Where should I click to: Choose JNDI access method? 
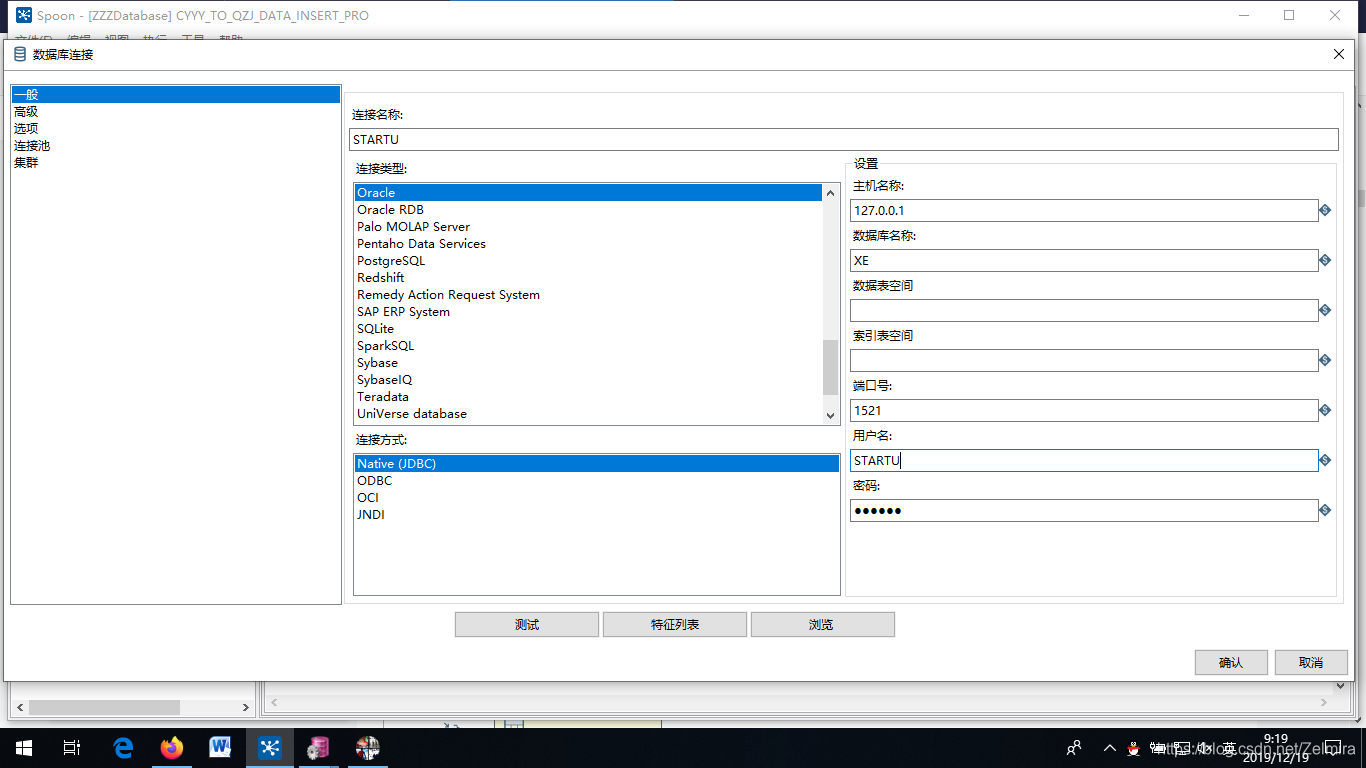597,515
